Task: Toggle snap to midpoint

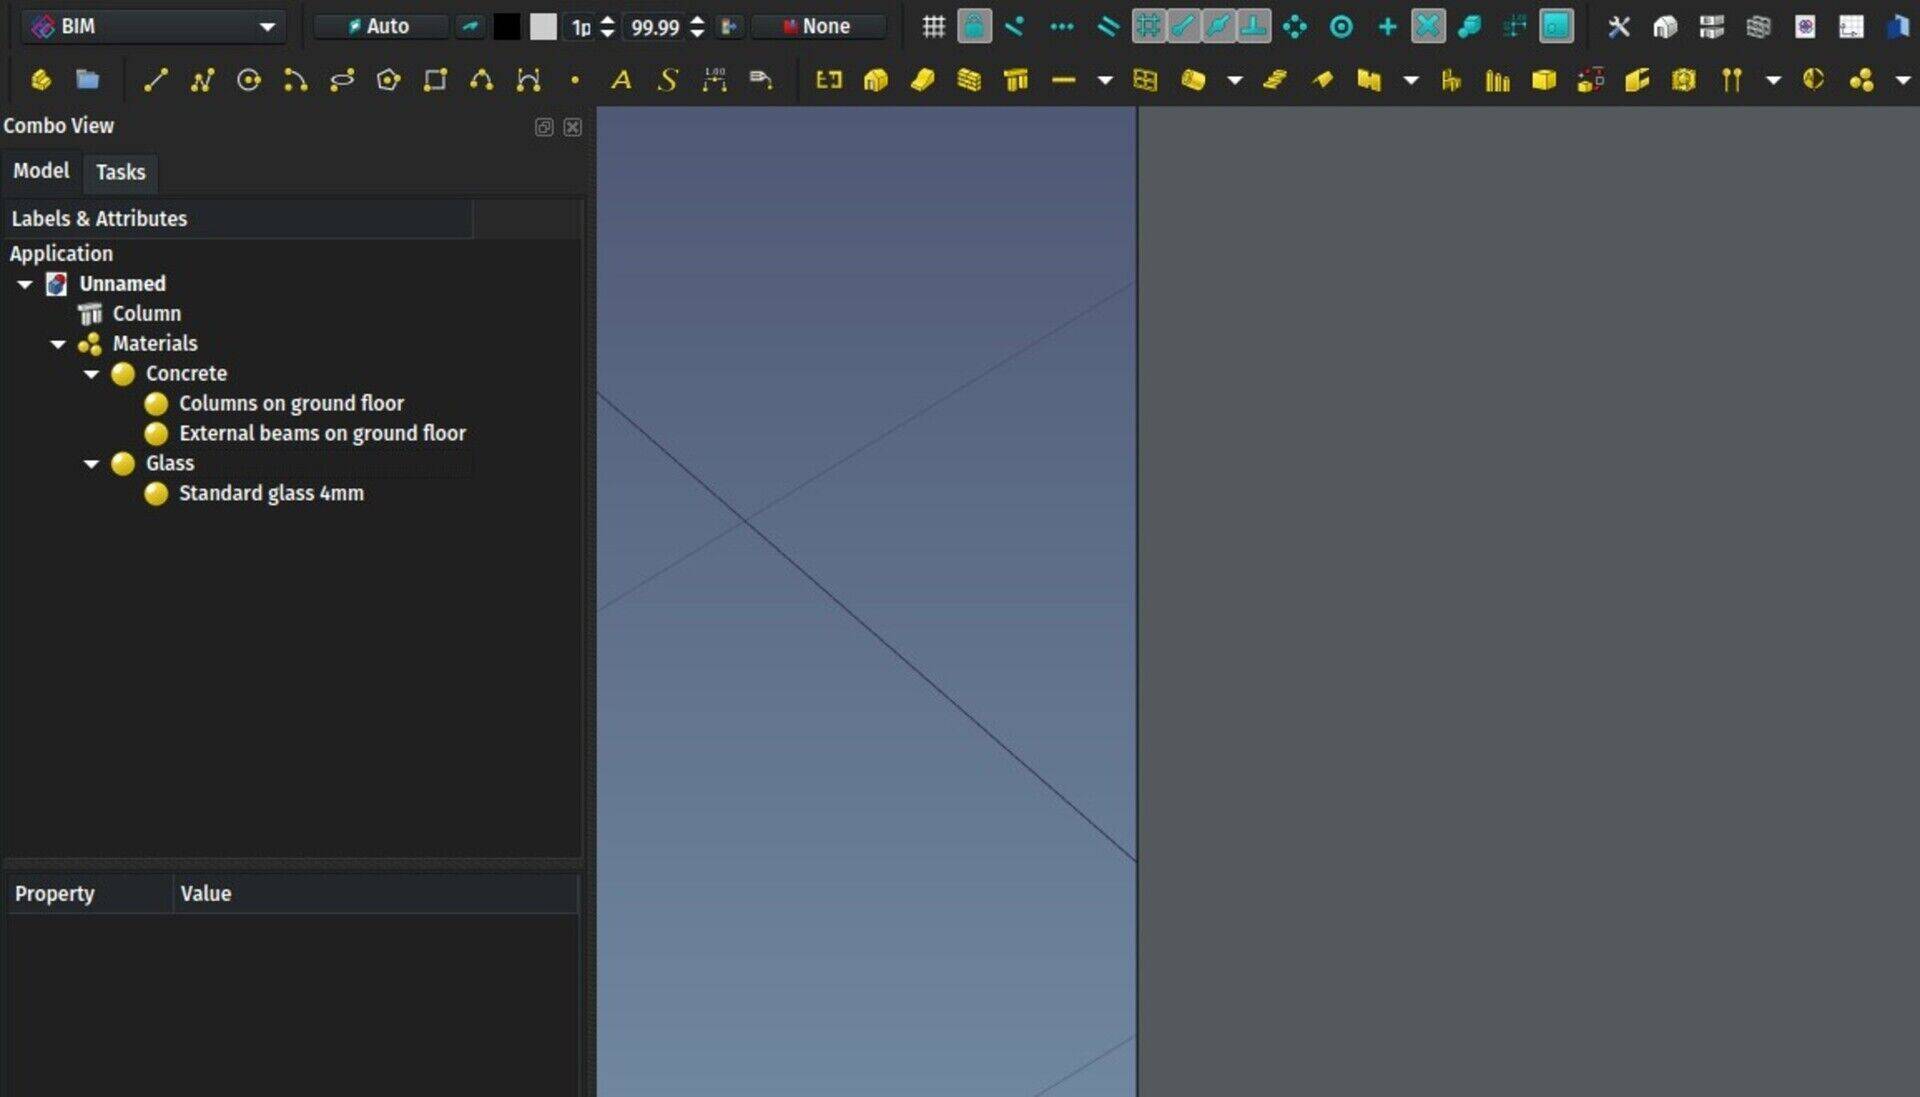Action: coord(1218,27)
